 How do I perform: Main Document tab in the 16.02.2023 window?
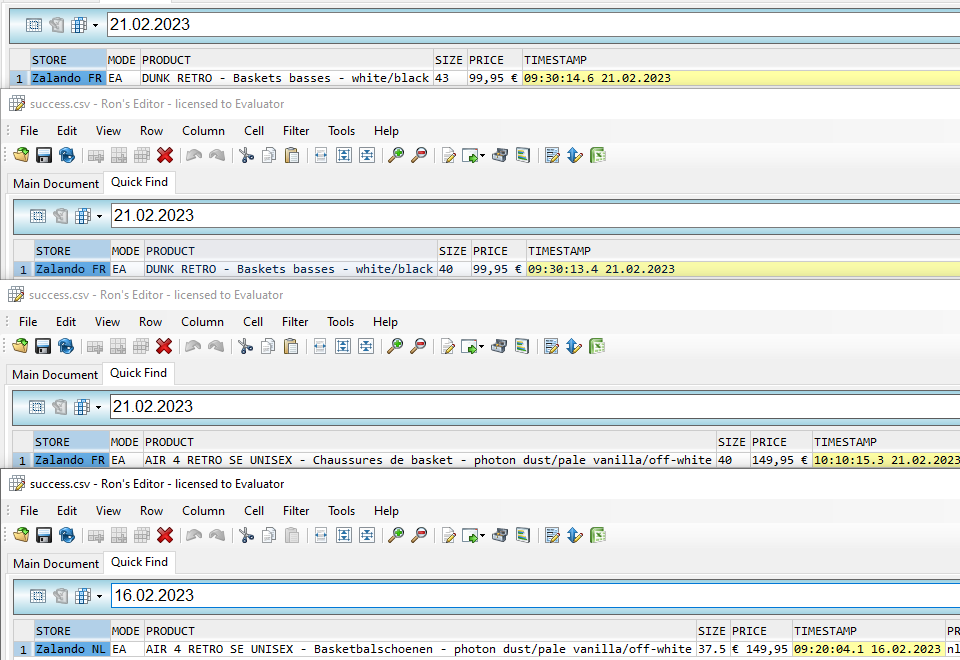(x=56, y=563)
